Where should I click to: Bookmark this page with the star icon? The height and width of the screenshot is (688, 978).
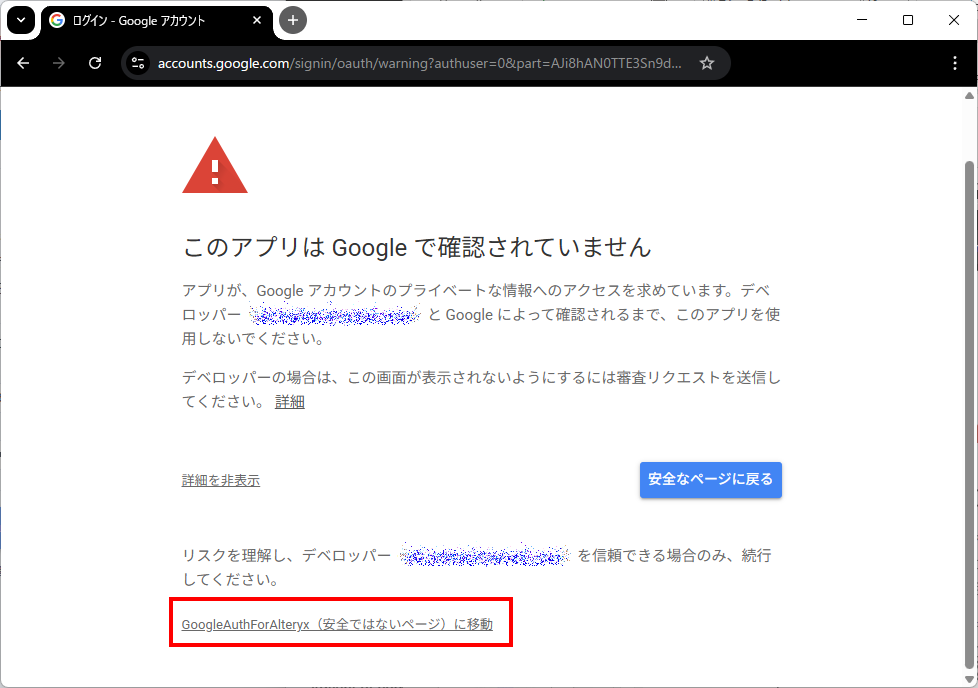[x=707, y=63]
